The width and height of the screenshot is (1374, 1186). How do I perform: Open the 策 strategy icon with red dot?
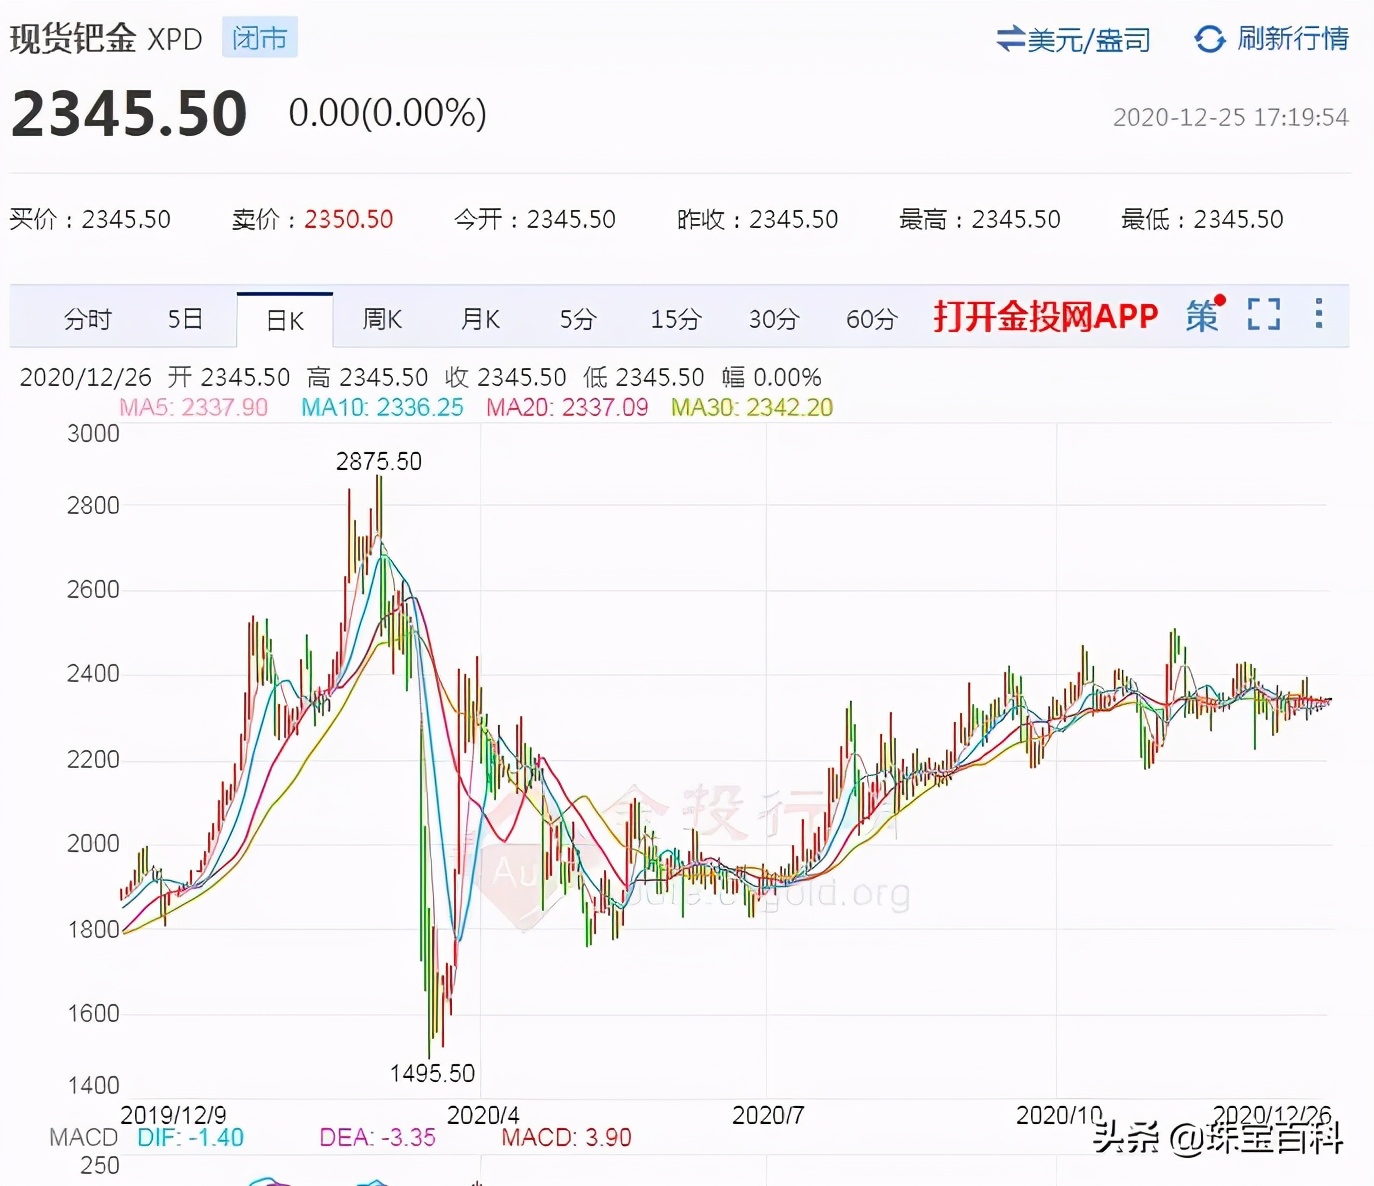point(1203,316)
